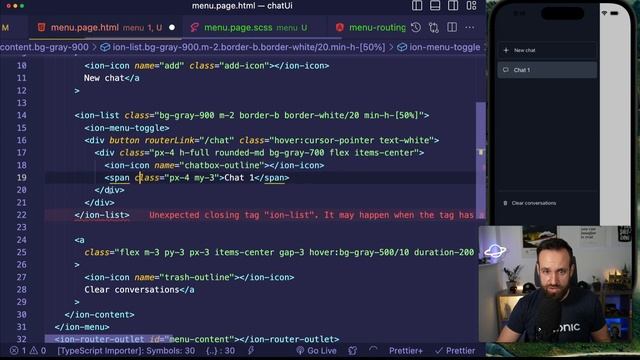Click the unsaved dot on menu.page.html tab
The image size is (640, 360).
[x=172, y=27]
